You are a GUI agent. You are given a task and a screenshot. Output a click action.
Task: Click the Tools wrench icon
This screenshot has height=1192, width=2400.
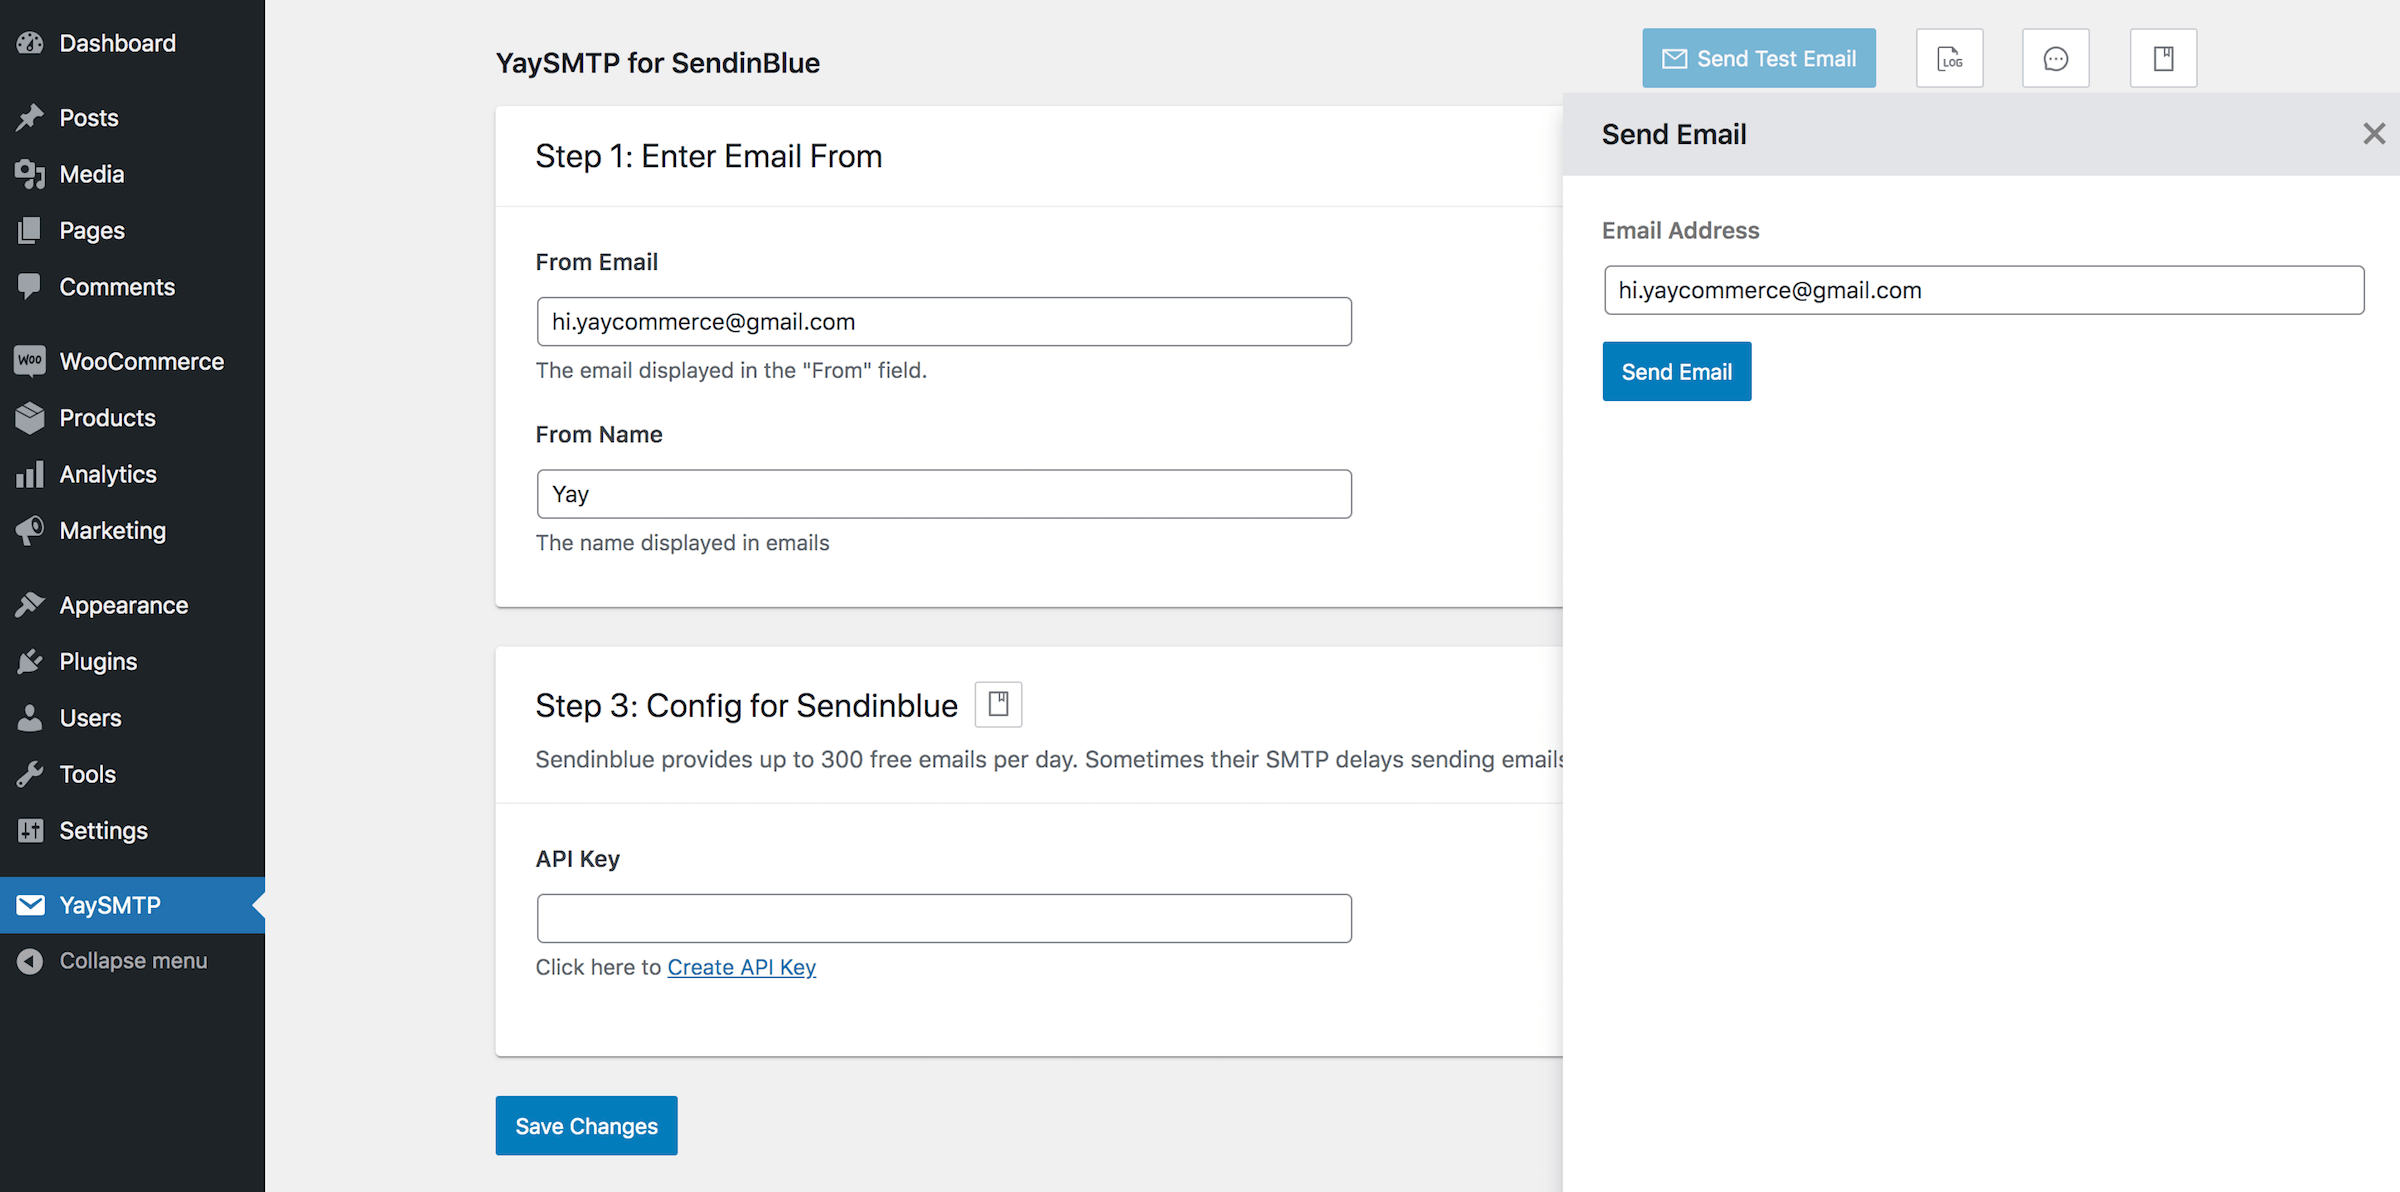click(x=30, y=774)
